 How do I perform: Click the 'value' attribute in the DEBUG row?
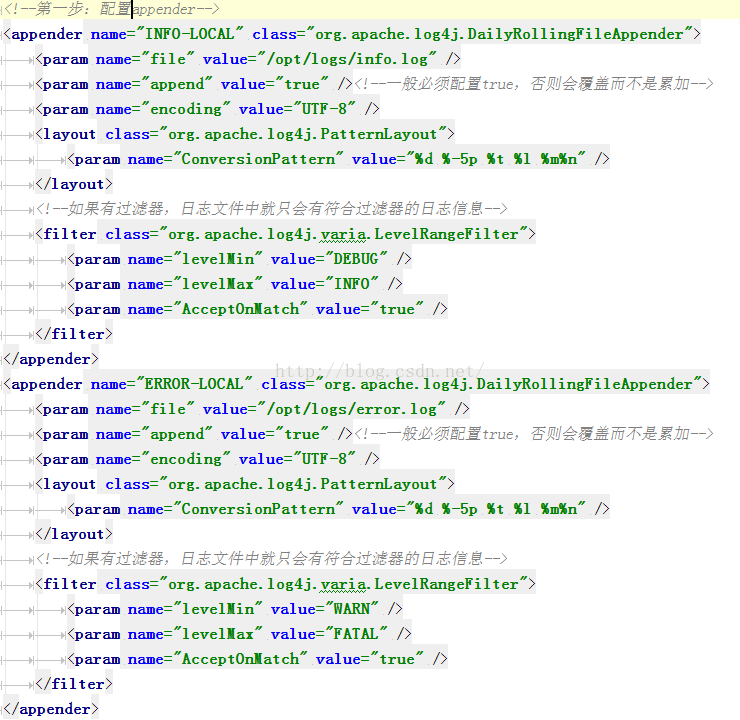point(293,259)
